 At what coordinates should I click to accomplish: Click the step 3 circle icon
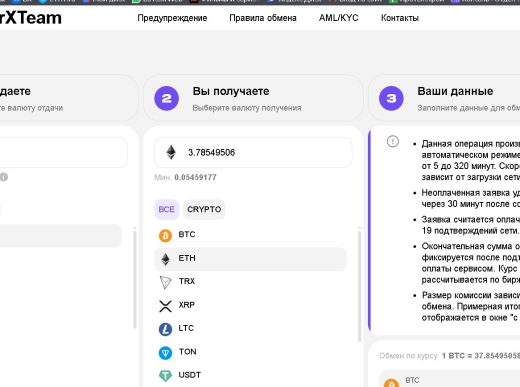pos(391,98)
